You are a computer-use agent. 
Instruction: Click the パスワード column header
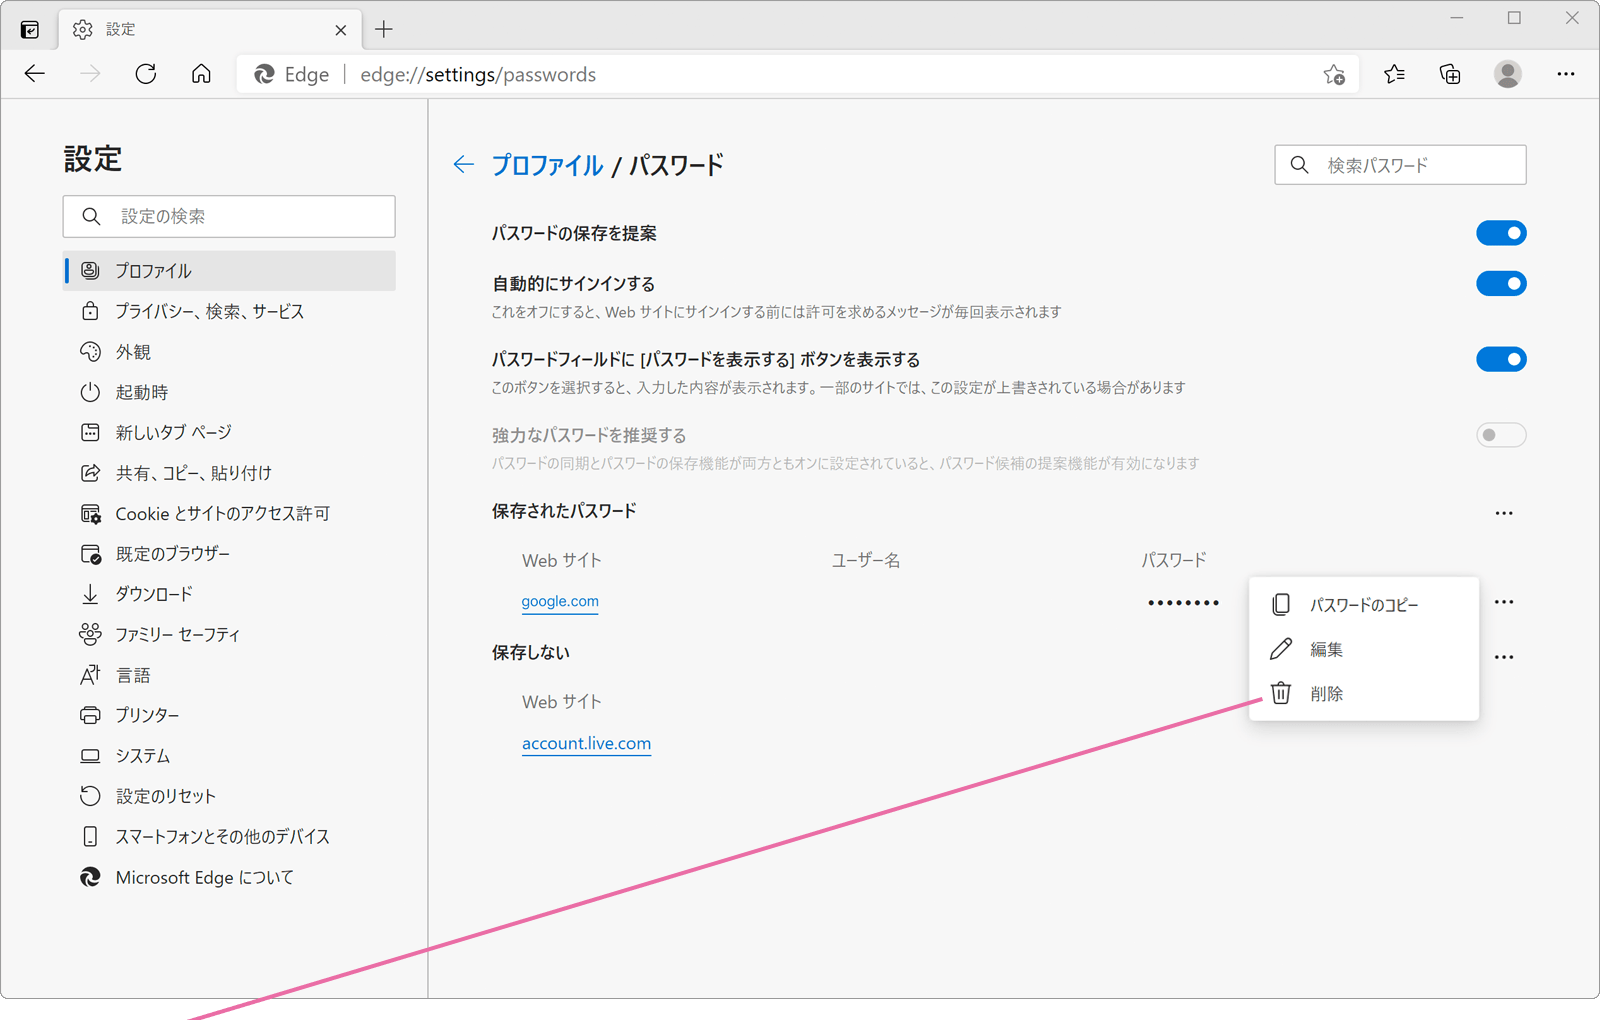(x=1174, y=560)
